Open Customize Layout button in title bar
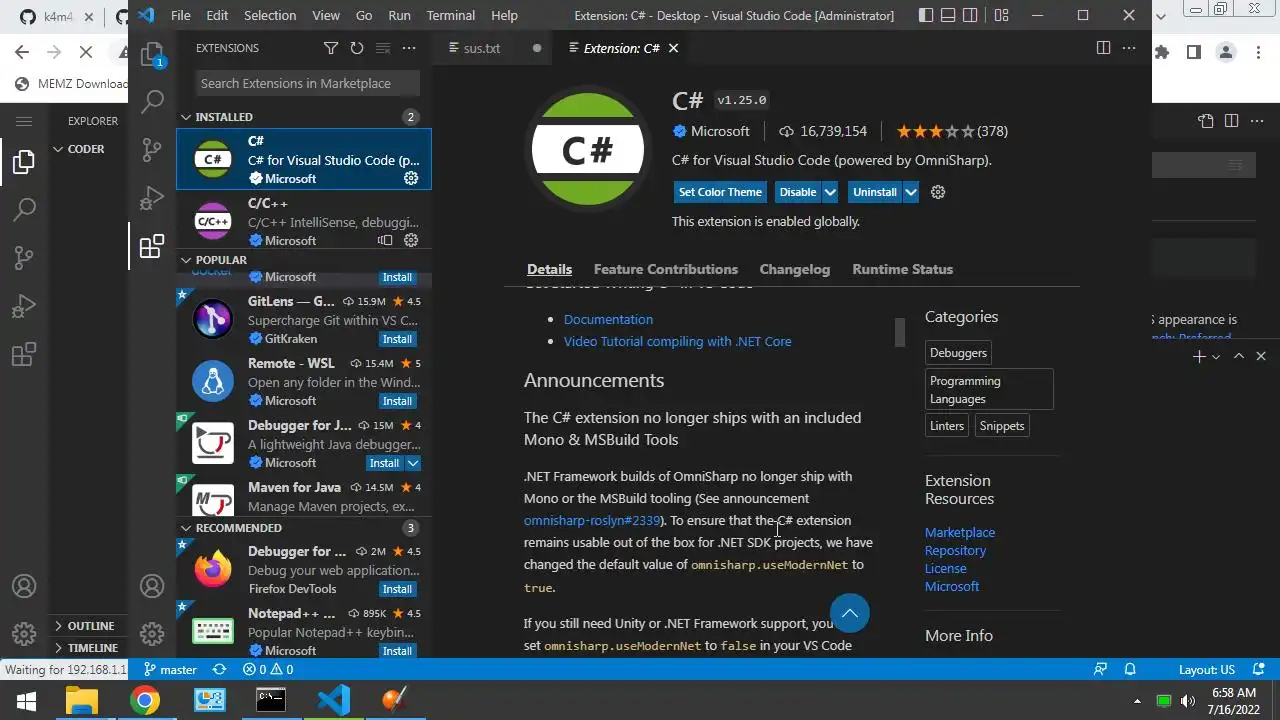This screenshot has width=1280, height=720. tap(1001, 15)
